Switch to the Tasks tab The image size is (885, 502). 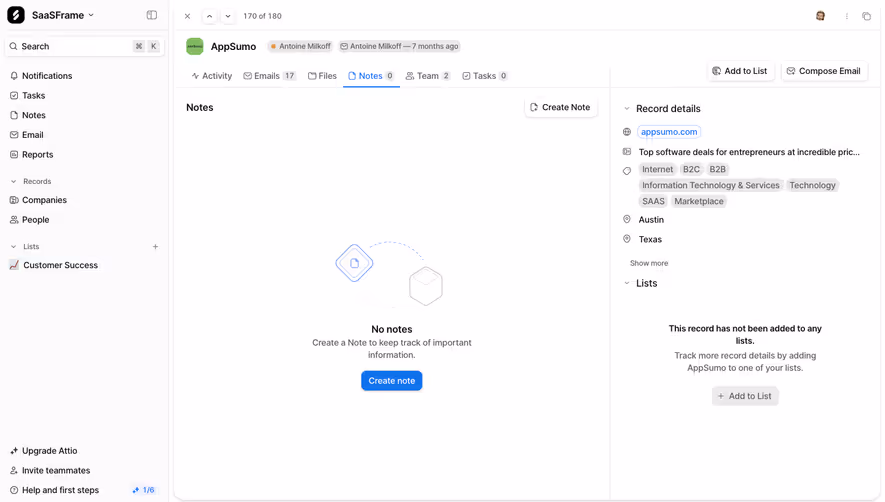pos(485,76)
